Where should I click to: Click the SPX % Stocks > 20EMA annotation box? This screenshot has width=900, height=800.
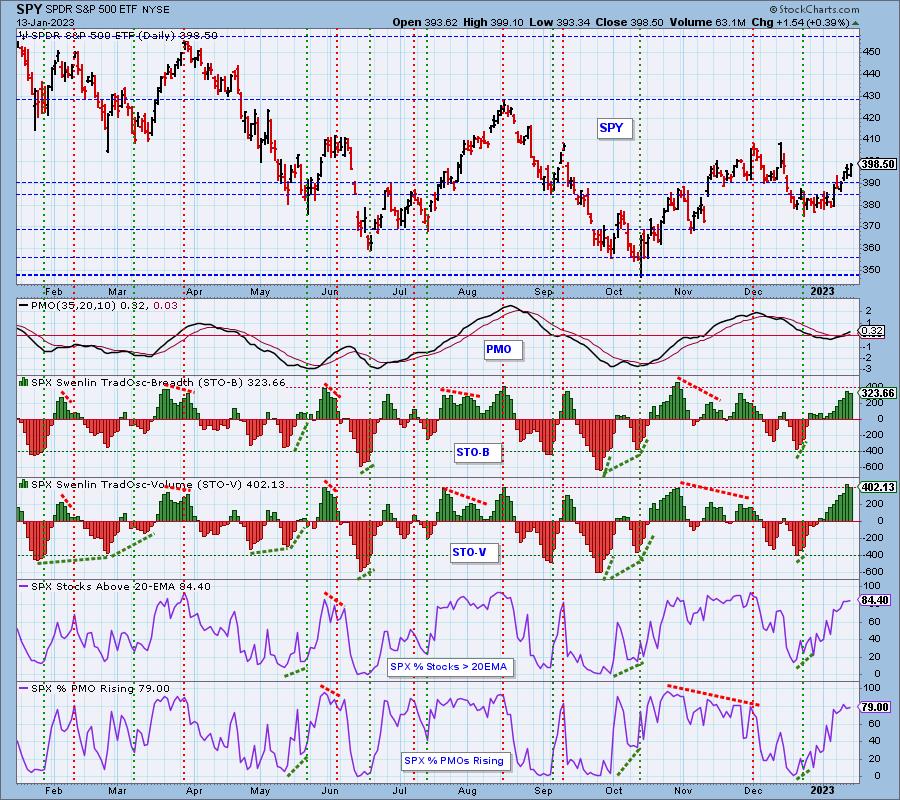point(449,666)
